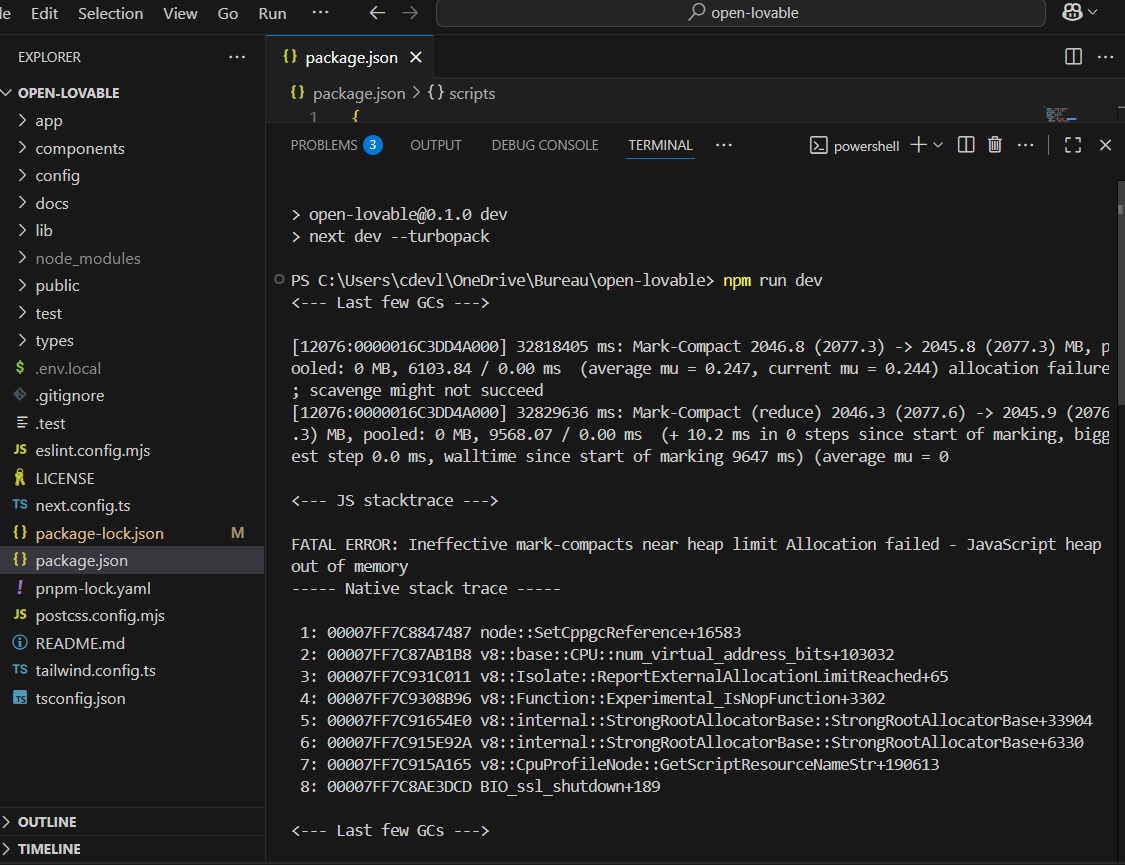The width and height of the screenshot is (1125, 865).
Task: Open Copilot chat icon in title bar
Action: pyautogui.click(x=1072, y=13)
